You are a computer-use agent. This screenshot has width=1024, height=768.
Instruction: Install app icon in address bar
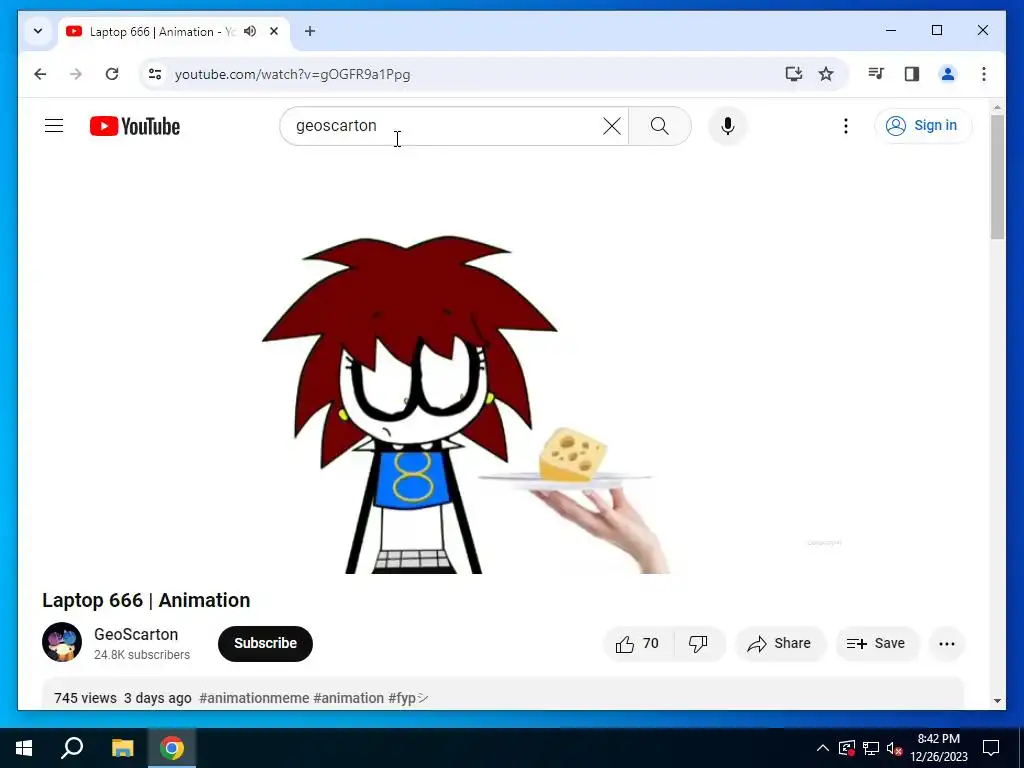tap(793, 74)
